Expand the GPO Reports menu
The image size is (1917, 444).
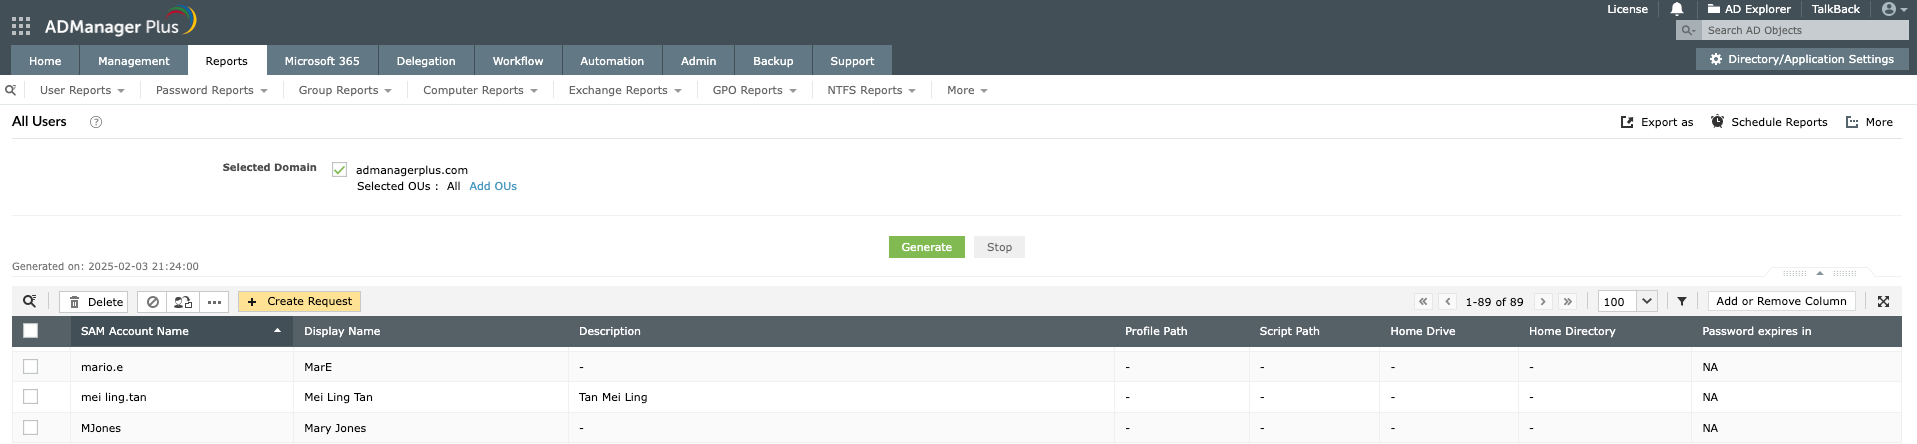(754, 90)
